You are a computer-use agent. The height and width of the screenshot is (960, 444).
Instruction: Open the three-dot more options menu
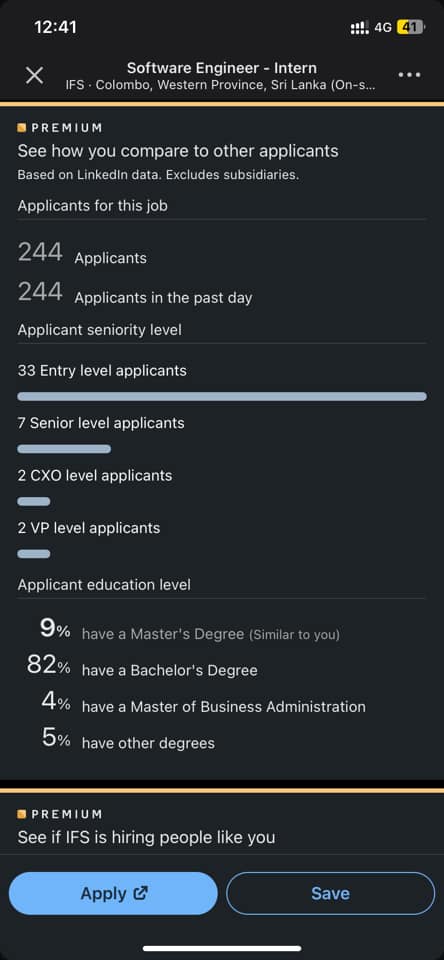(409, 75)
